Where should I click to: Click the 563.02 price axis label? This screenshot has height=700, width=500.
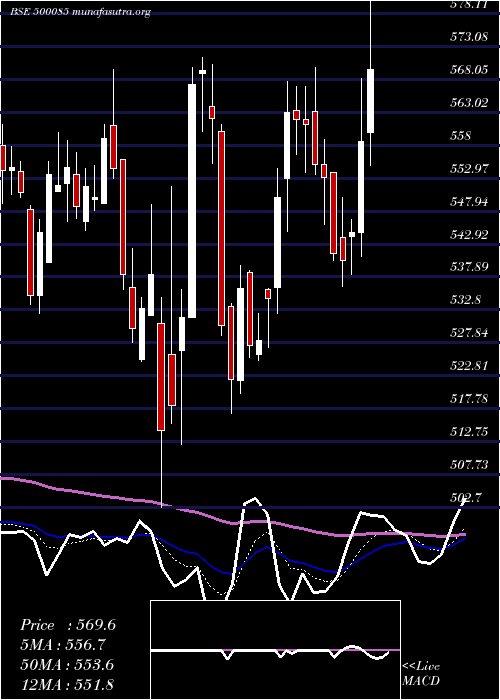(469, 103)
